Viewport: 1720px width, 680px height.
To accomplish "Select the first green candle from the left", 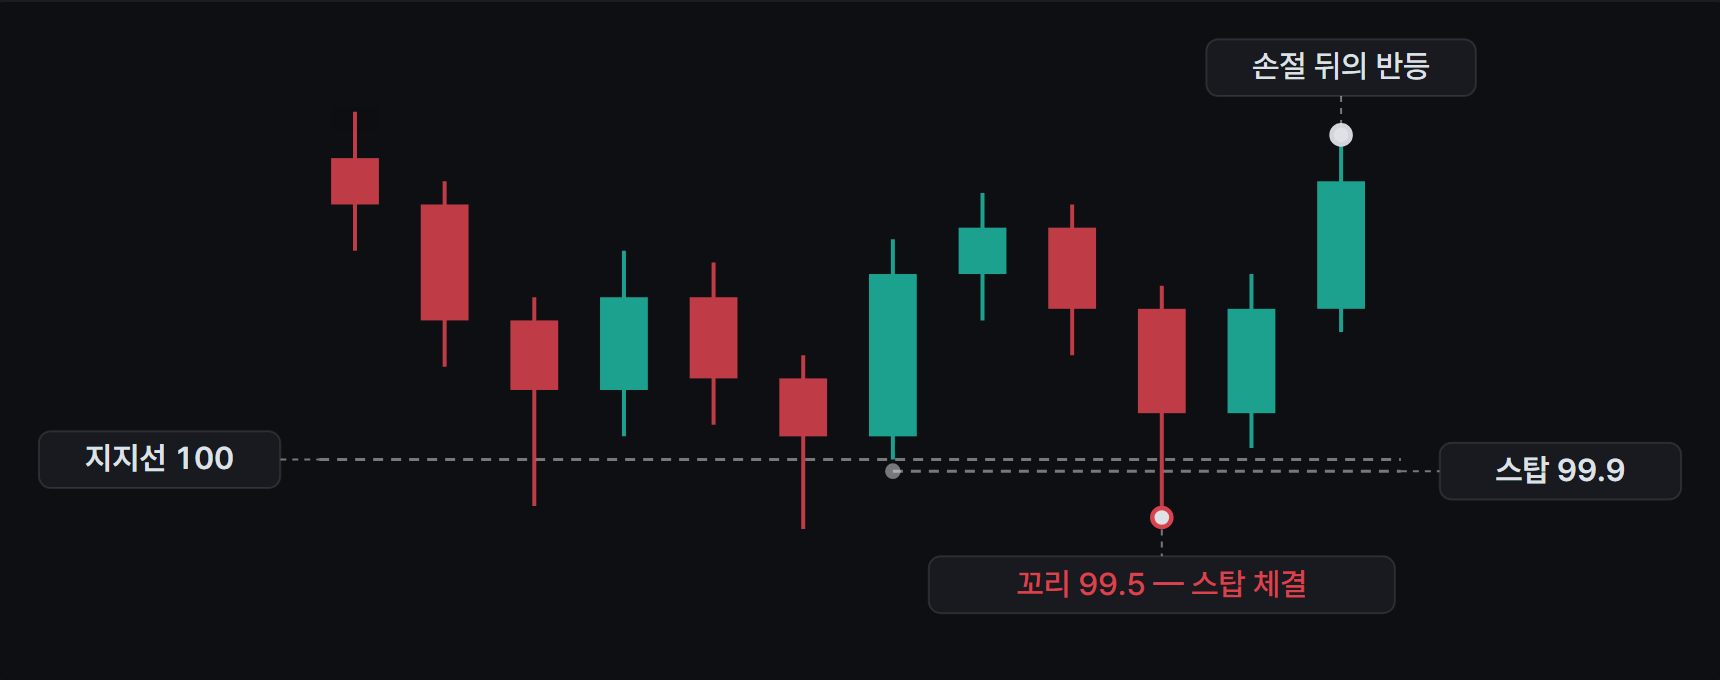I will (624, 343).
